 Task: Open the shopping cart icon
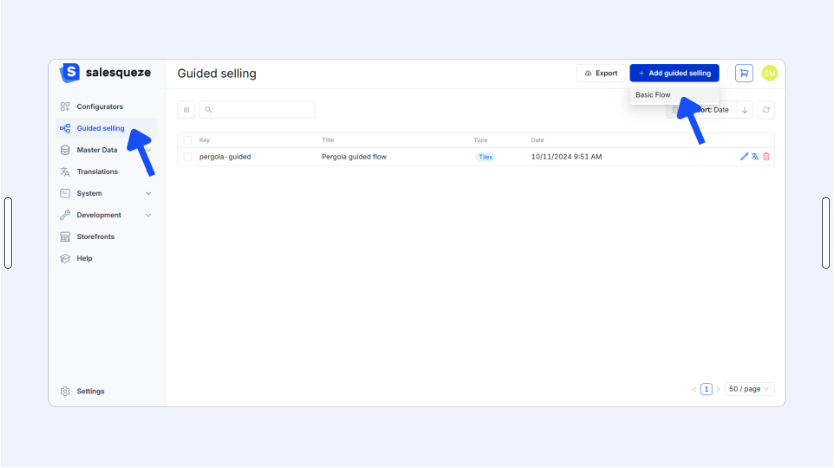(744, 73)
